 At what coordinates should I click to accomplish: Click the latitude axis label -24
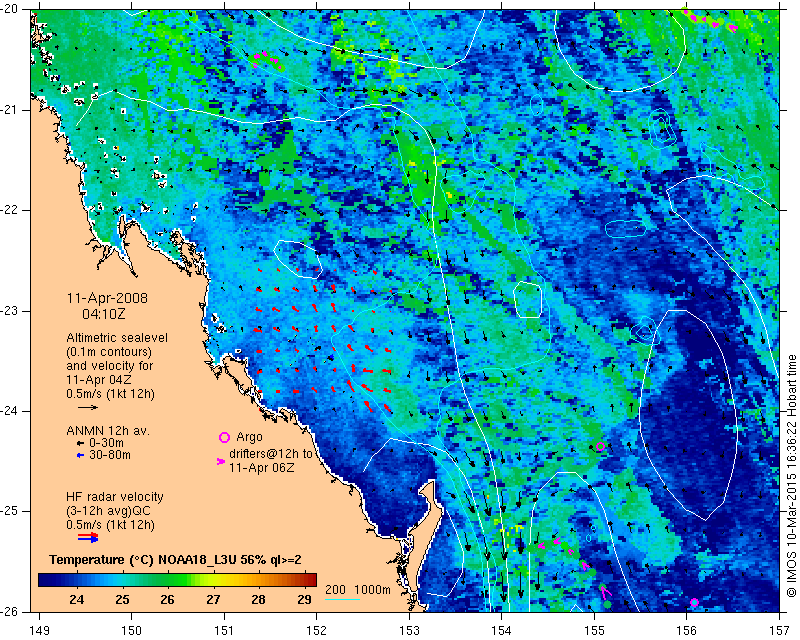[x=10, y=411]
